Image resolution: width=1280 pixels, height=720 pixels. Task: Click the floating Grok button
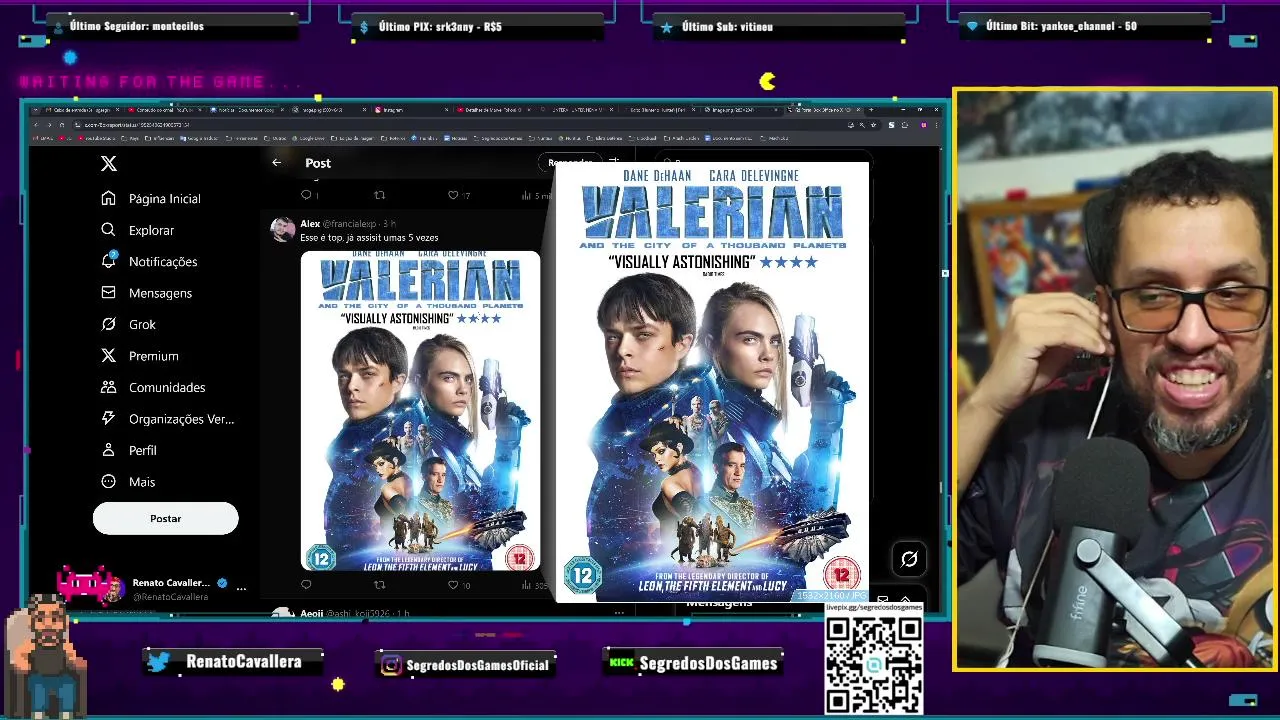coord(909,559)
